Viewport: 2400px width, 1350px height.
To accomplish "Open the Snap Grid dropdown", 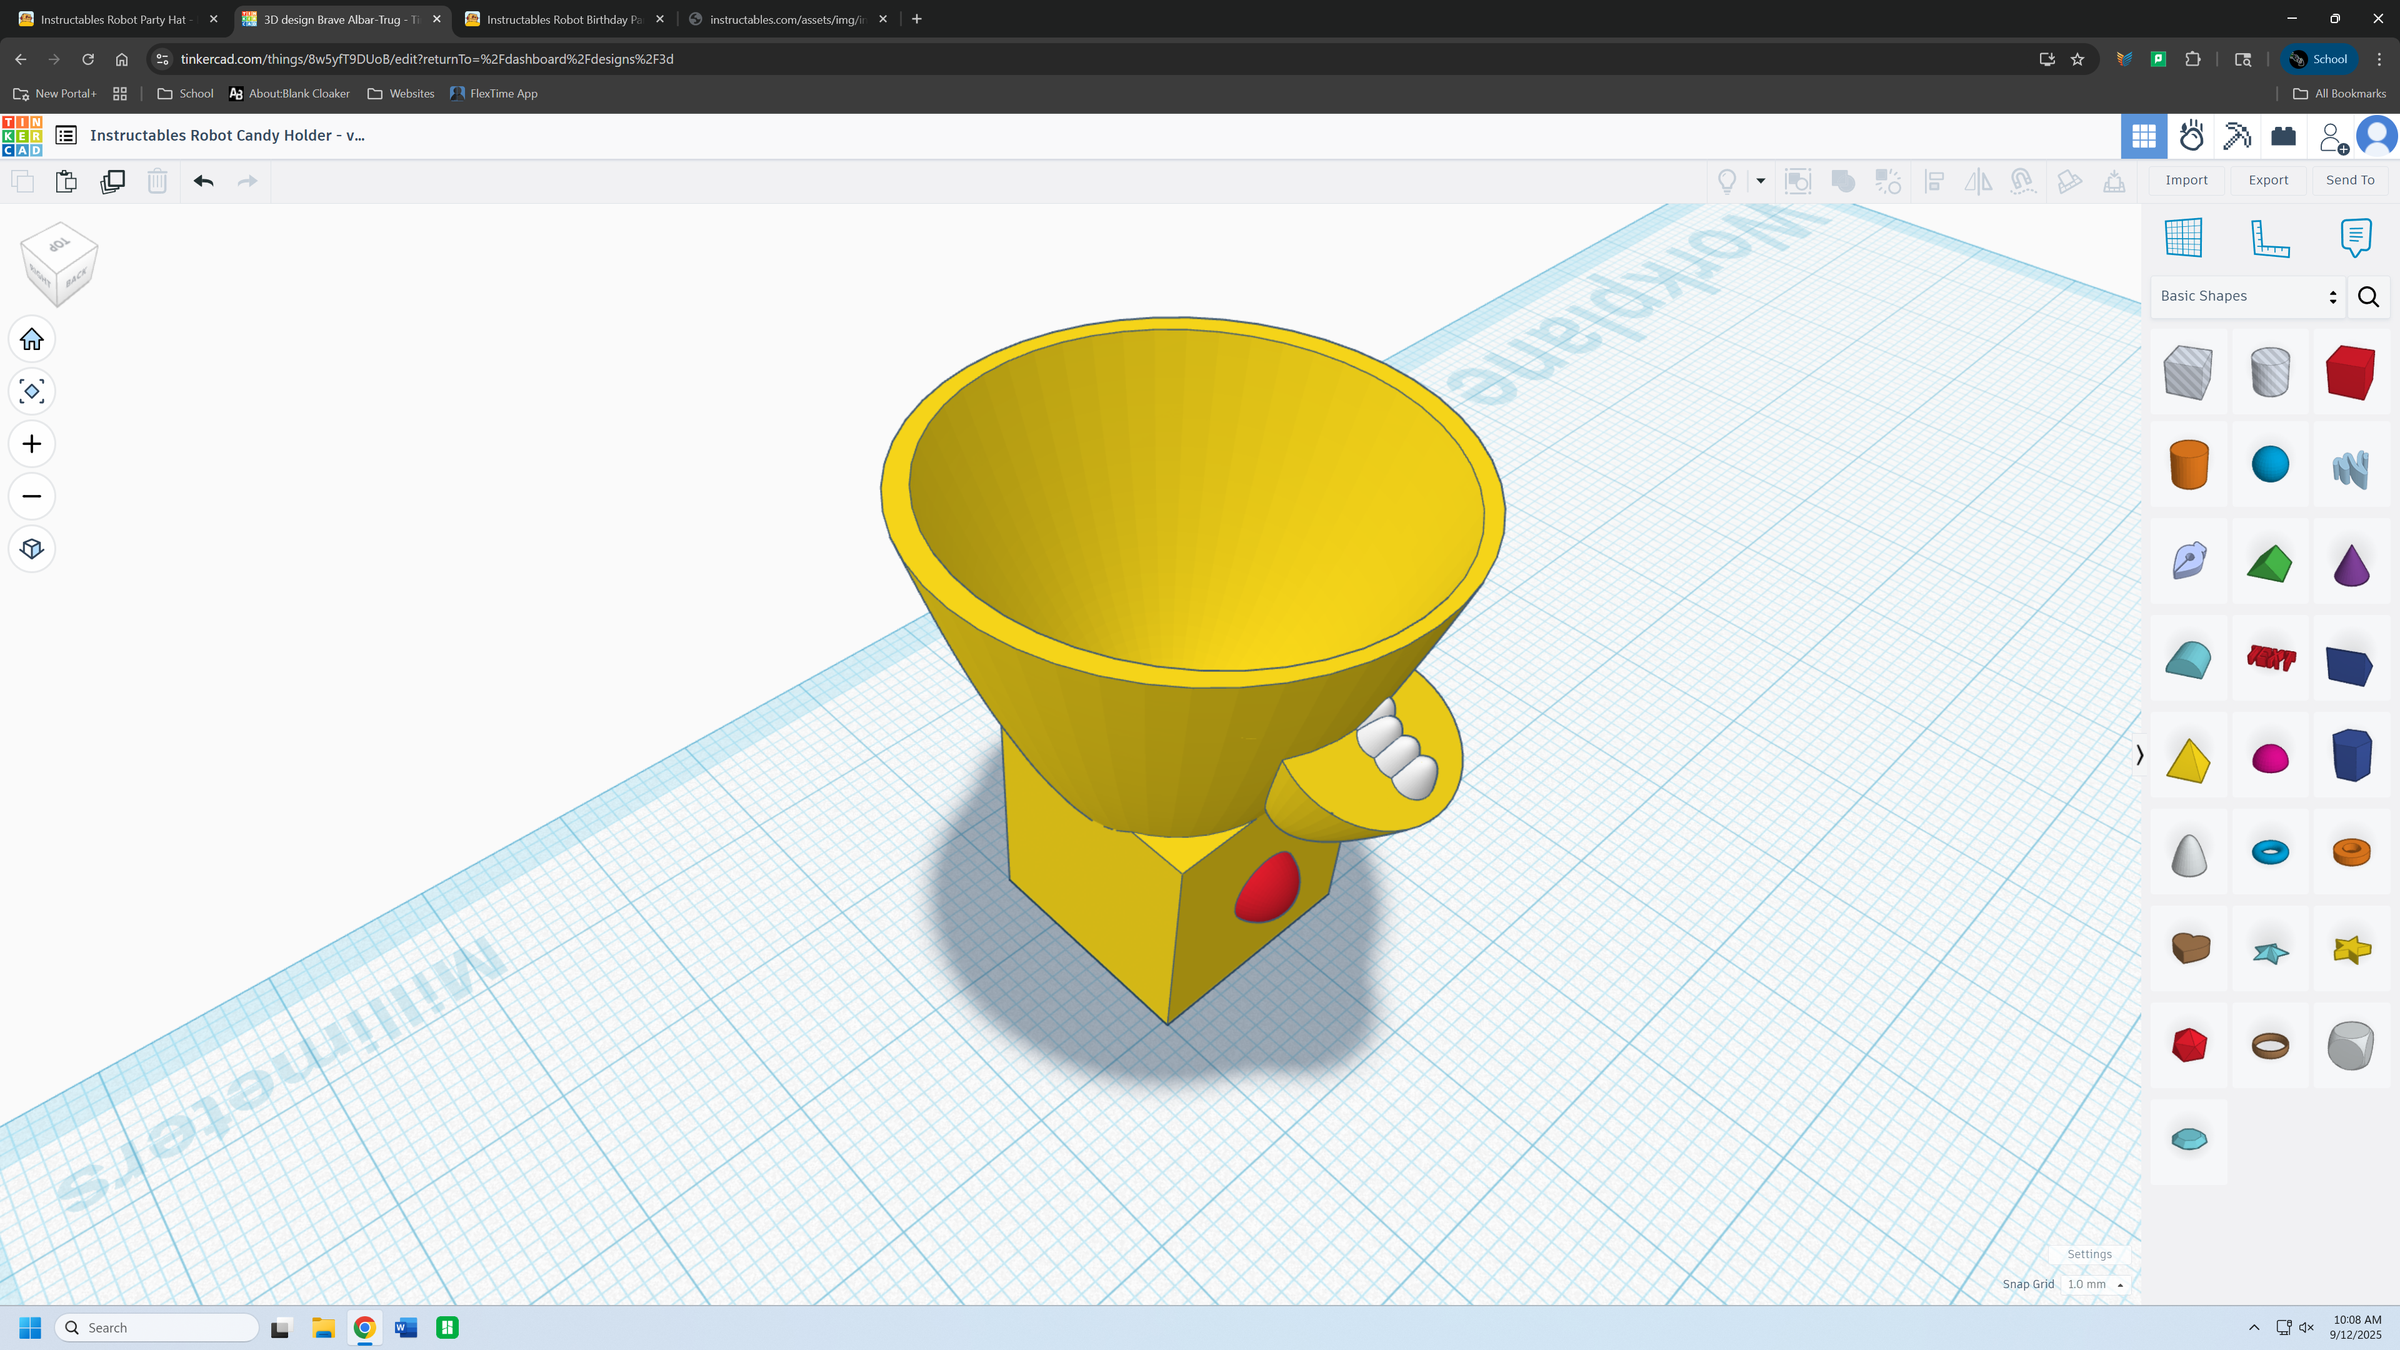I will click(x=2095, y=1284).
